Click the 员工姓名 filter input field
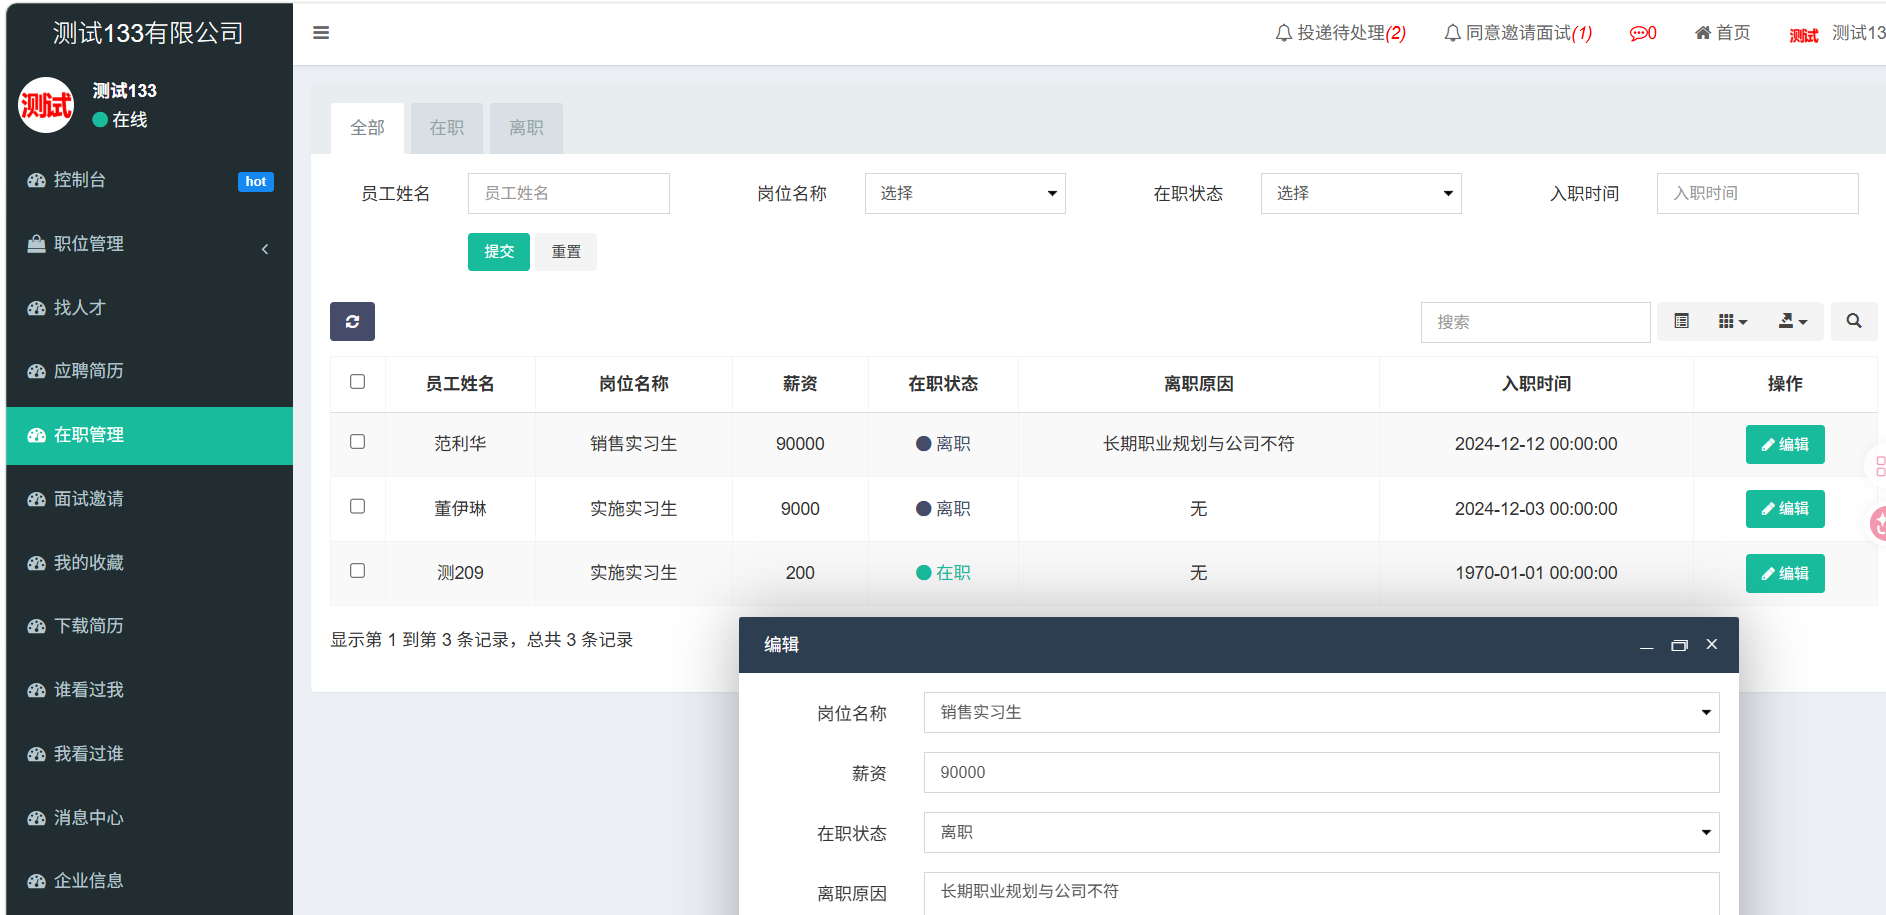 coord(568,193)
